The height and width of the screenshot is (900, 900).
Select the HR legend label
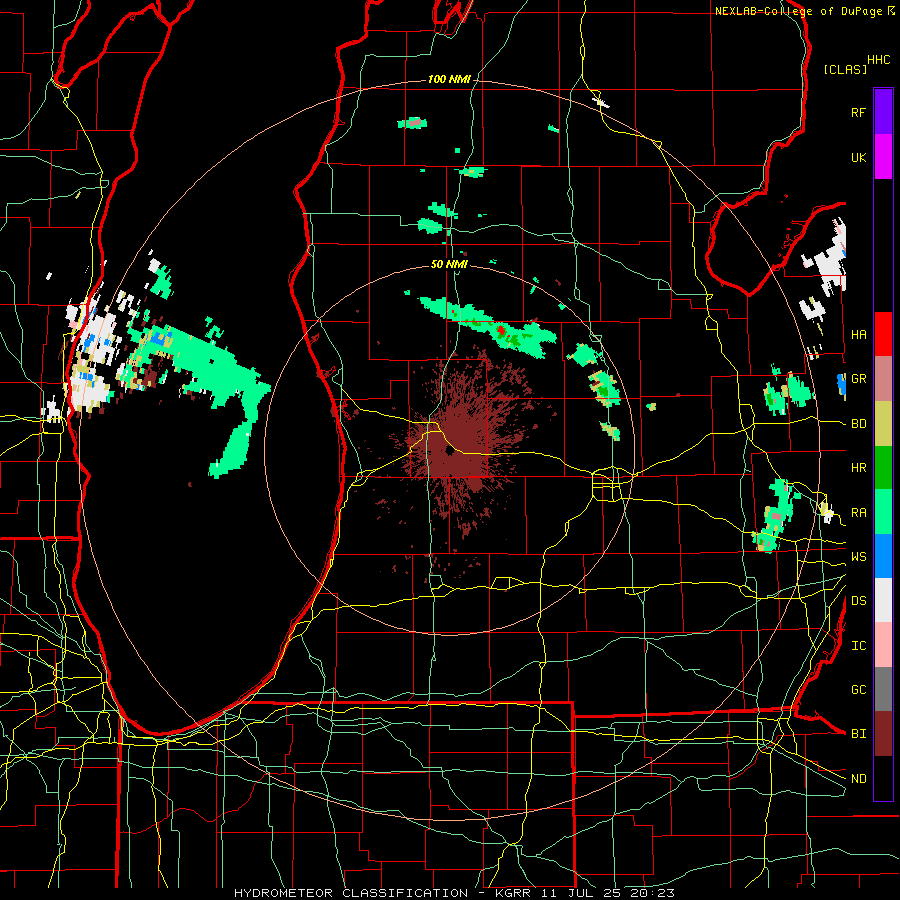click(858, 468)
